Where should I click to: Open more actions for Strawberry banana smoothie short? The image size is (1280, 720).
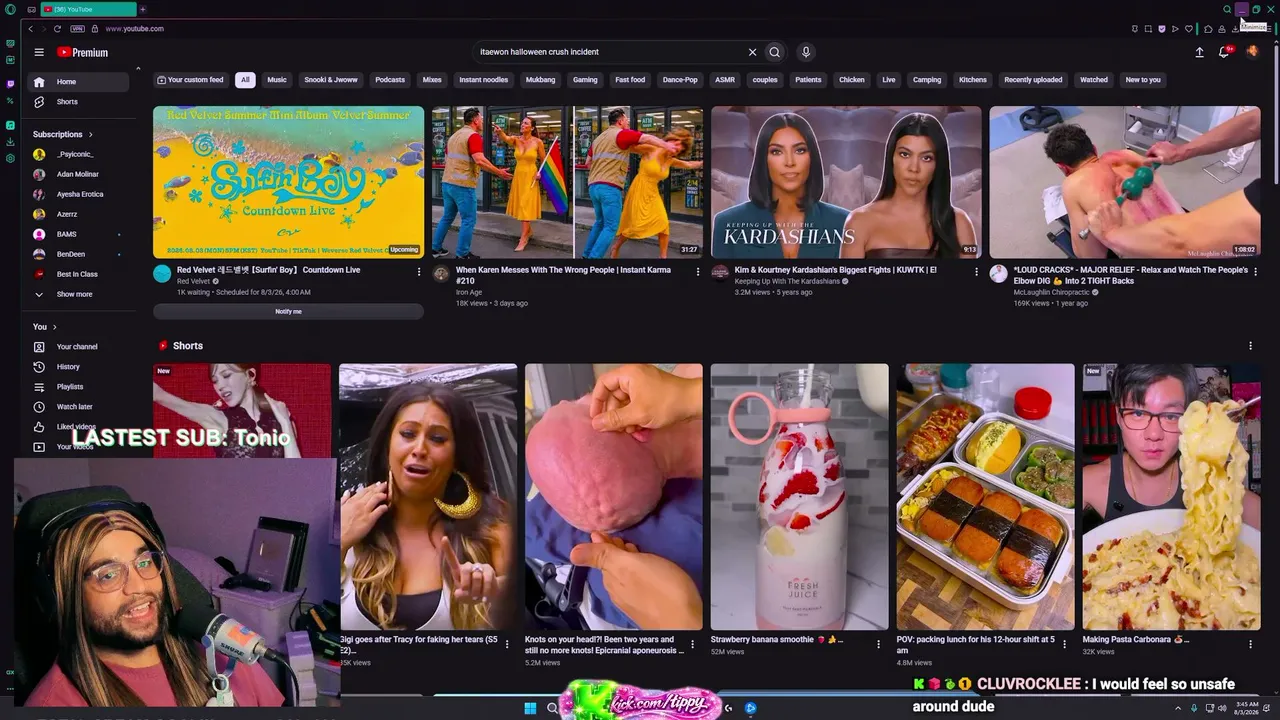(878, 644)
